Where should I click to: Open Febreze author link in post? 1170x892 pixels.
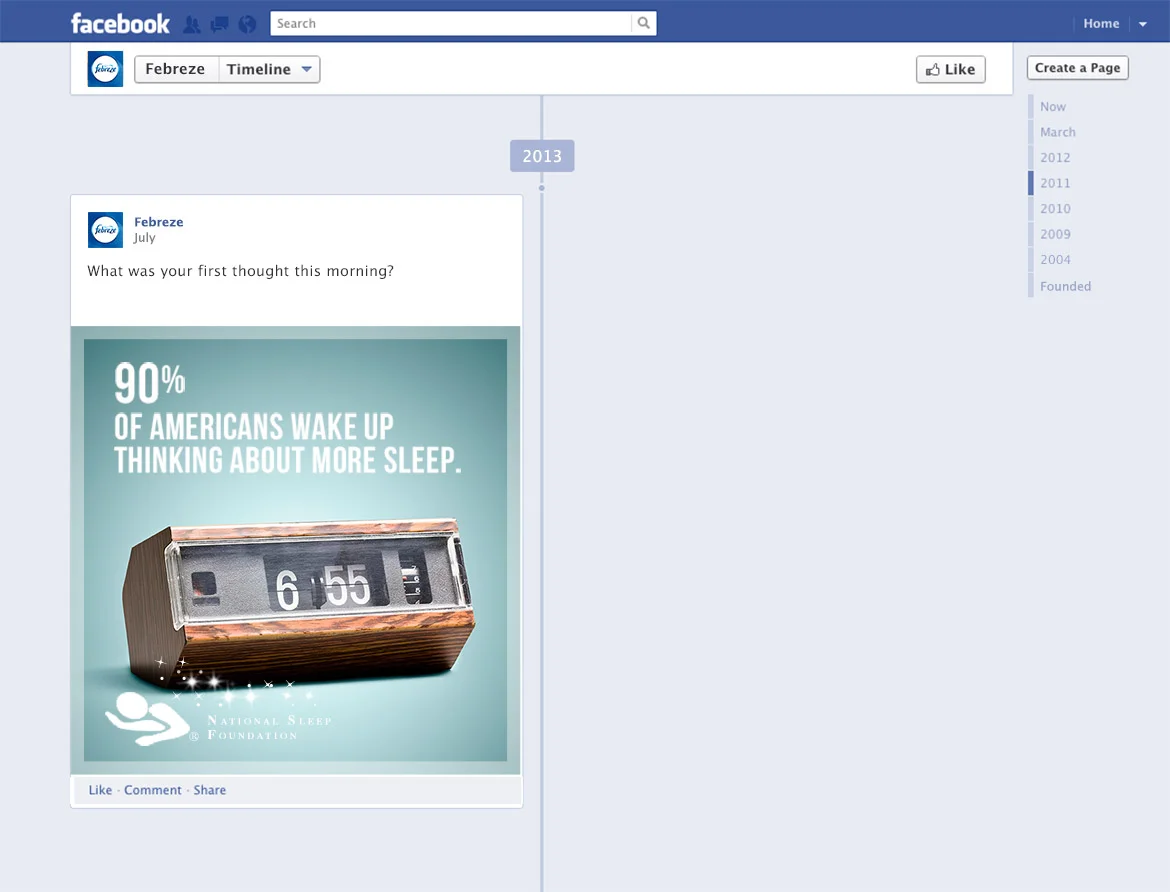[x=158, y=222]
